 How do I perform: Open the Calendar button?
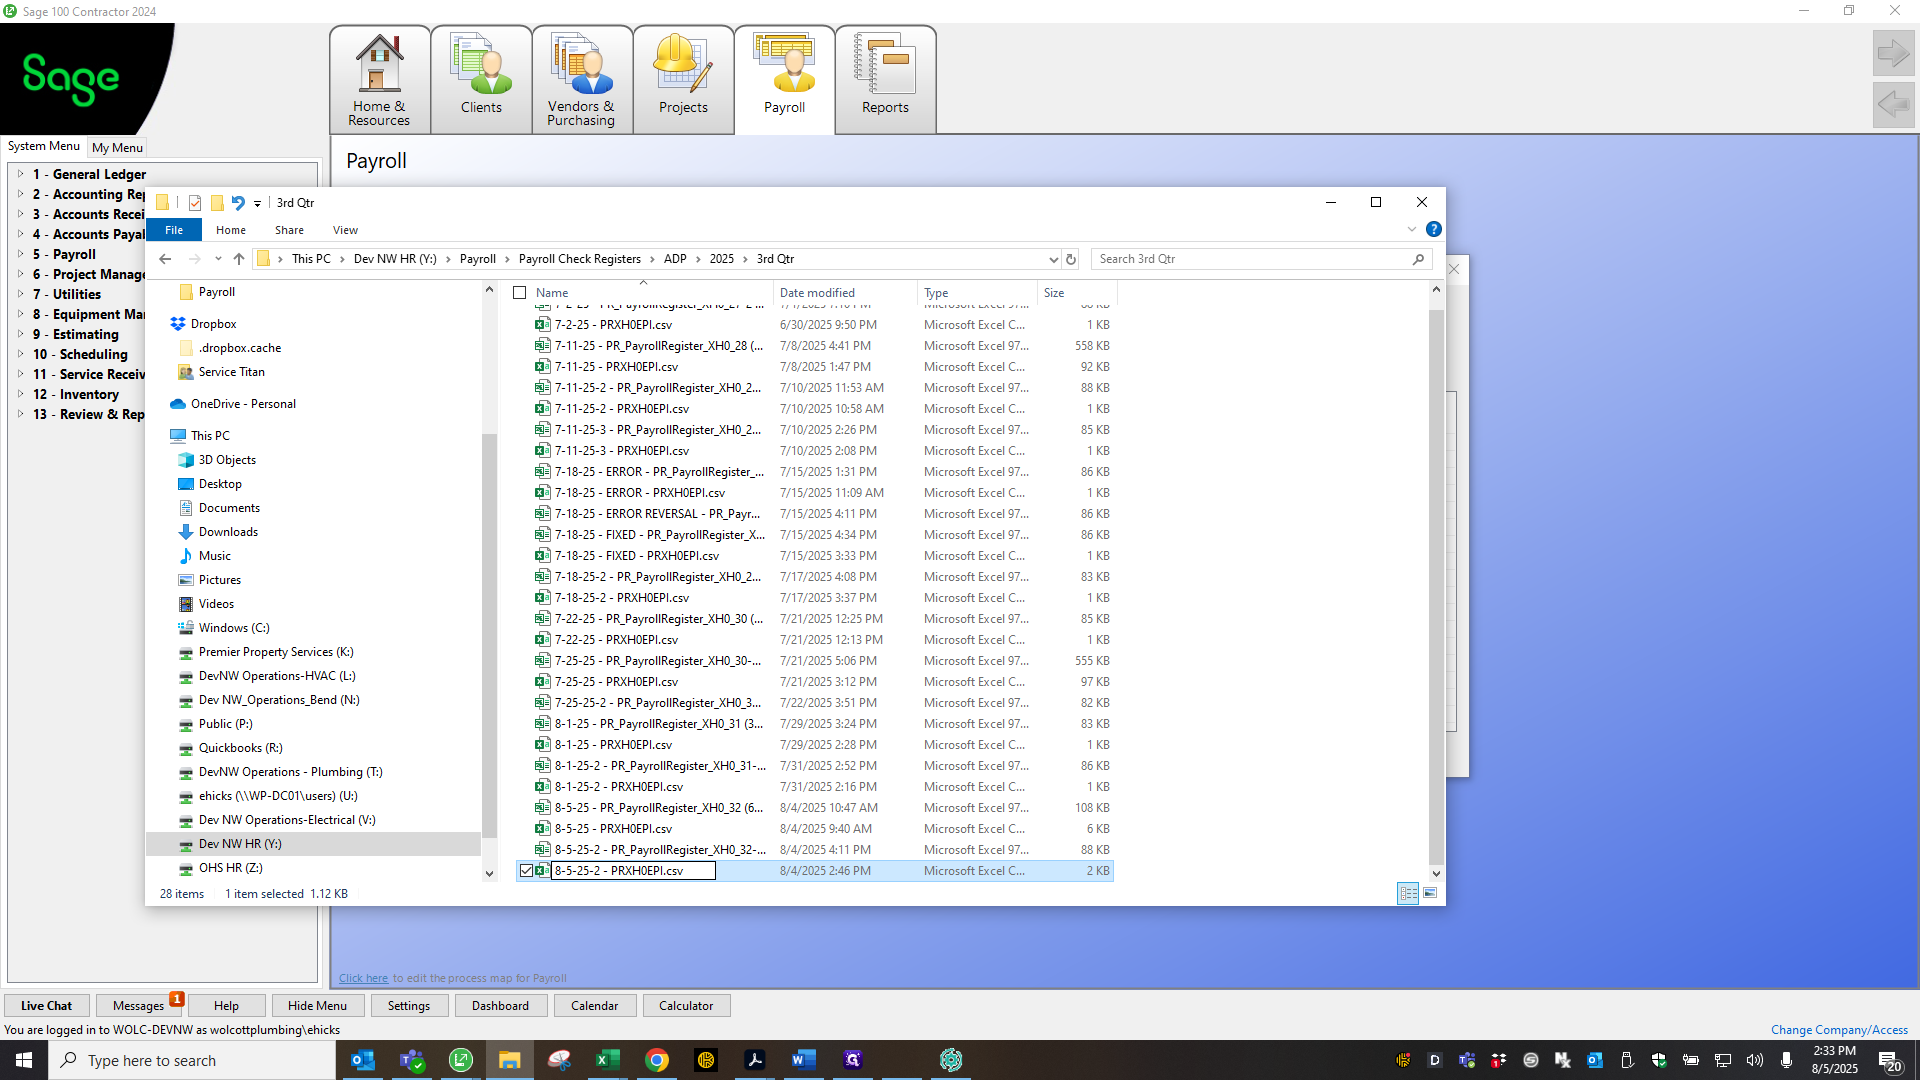[594, 1006]
